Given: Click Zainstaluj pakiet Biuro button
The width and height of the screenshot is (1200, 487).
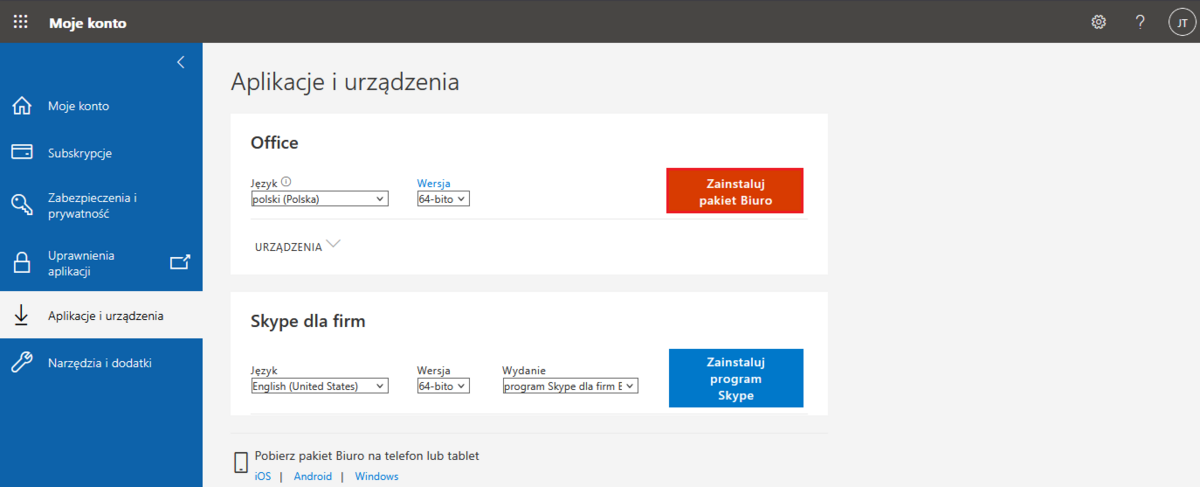Looking at the screenshot, I should [x=735, y=191].
